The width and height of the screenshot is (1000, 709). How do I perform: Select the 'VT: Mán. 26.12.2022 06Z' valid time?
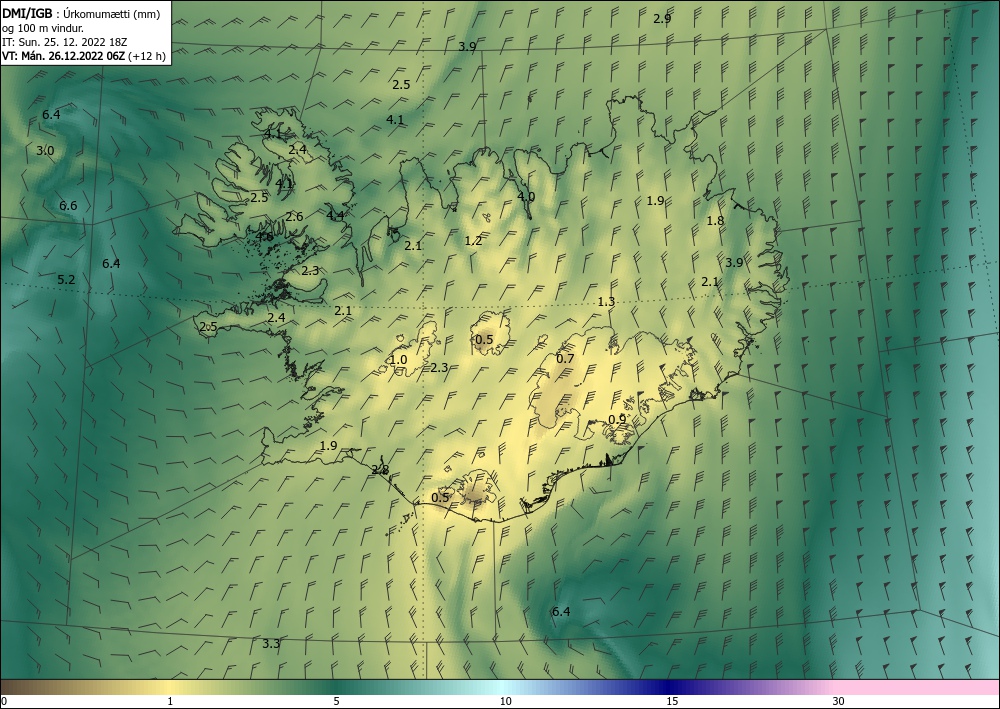(x=64, y=55)
